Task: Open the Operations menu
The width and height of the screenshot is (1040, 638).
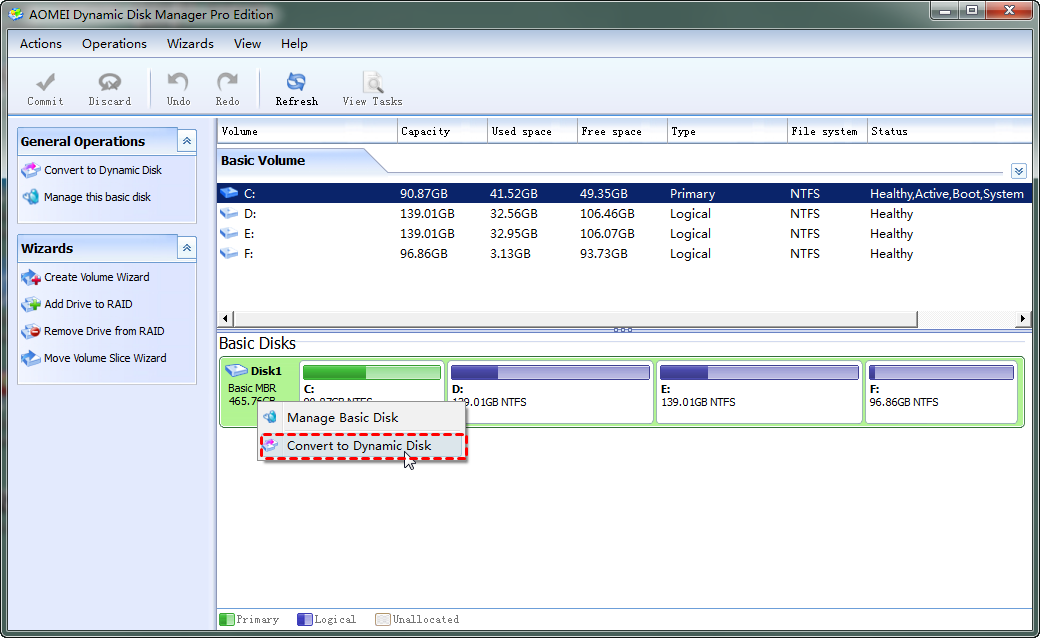Action: coord(114,44)
